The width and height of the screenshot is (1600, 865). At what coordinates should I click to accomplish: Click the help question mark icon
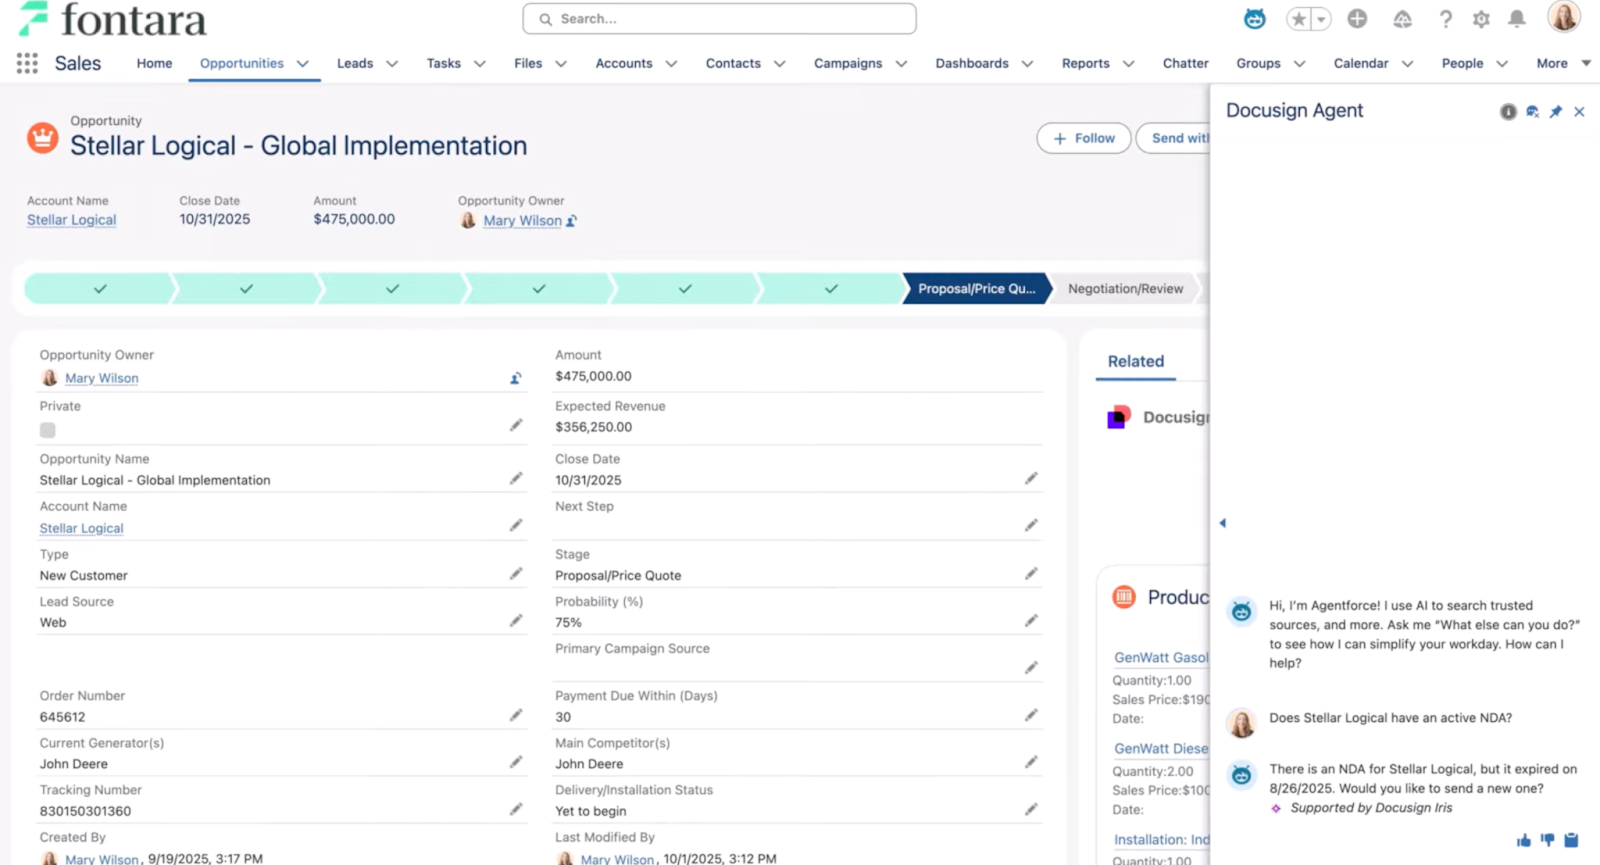point(1445,19)
